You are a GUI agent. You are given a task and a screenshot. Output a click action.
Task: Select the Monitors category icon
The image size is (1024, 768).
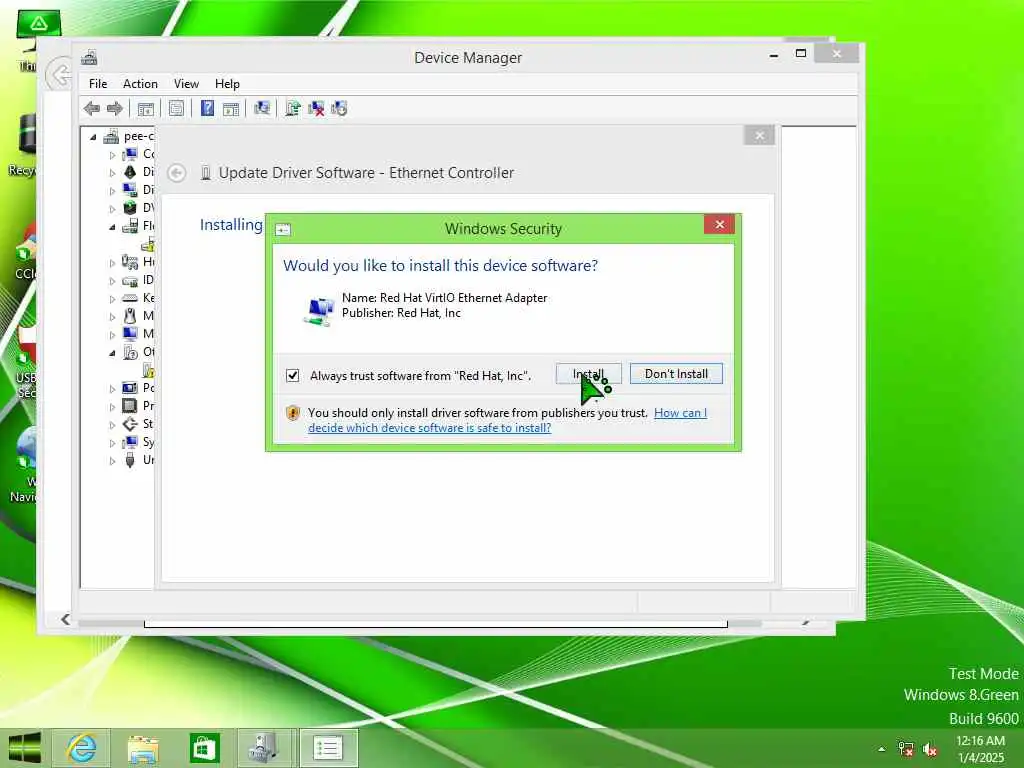(x=130, y=334)
